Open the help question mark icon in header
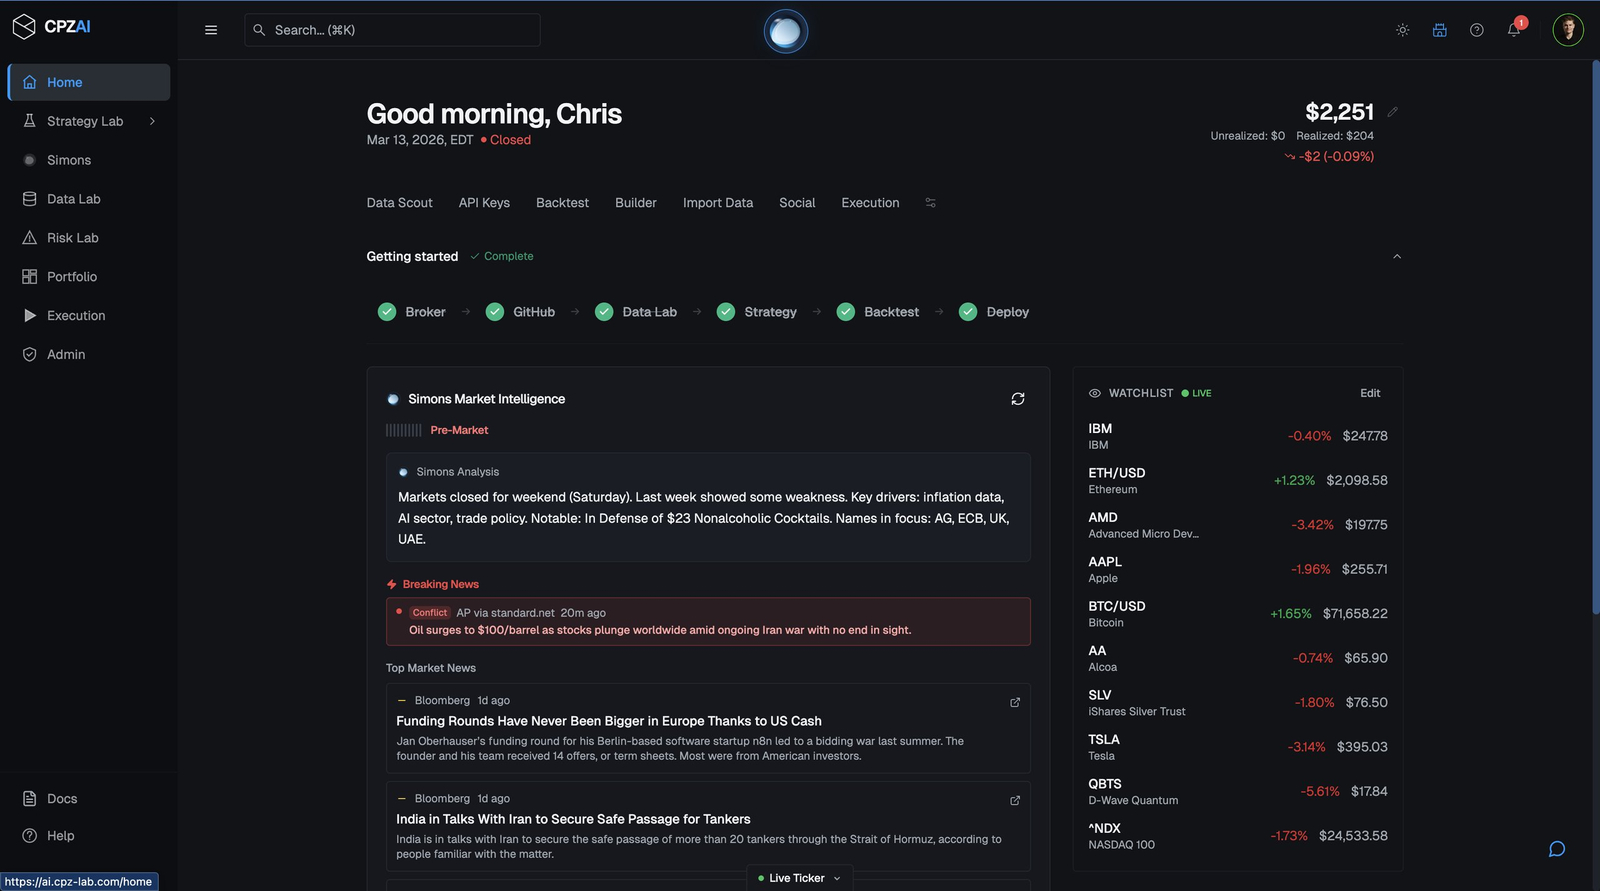 pyautogui.click(x=1477, y=30)
